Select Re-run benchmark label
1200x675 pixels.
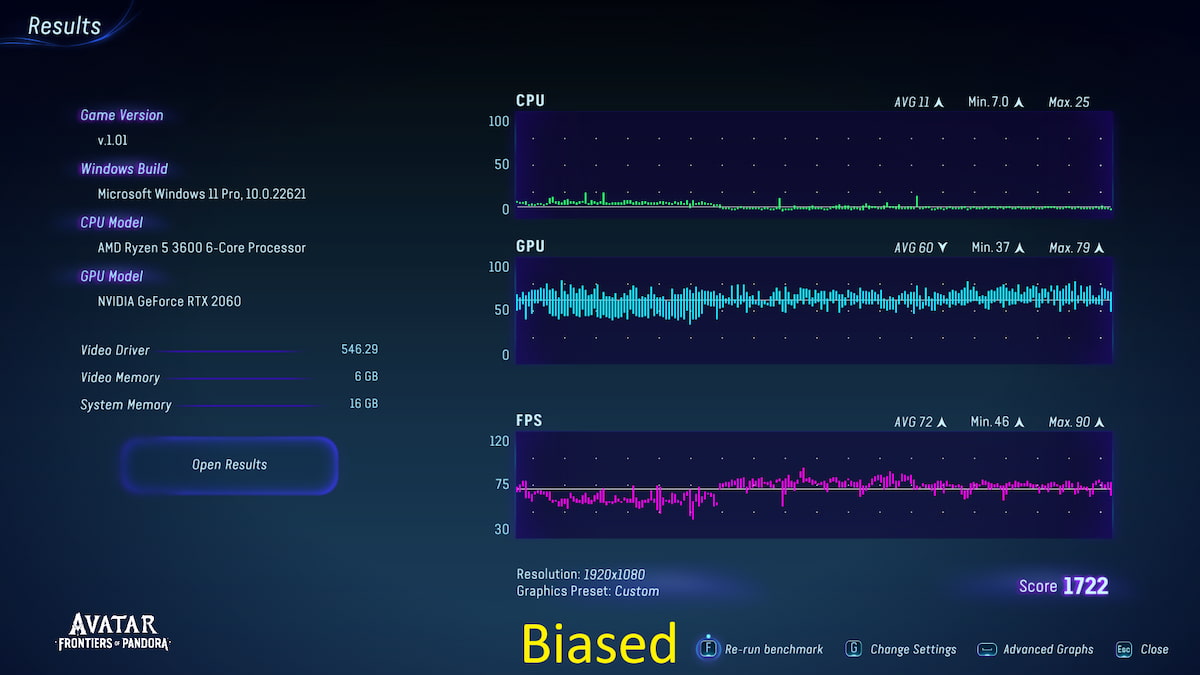pos(774,649)
